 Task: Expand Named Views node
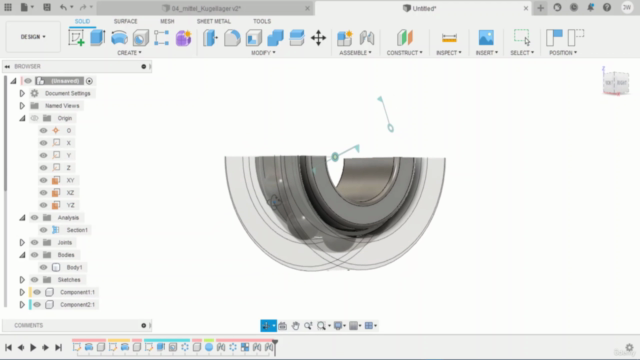pos(22,106)
